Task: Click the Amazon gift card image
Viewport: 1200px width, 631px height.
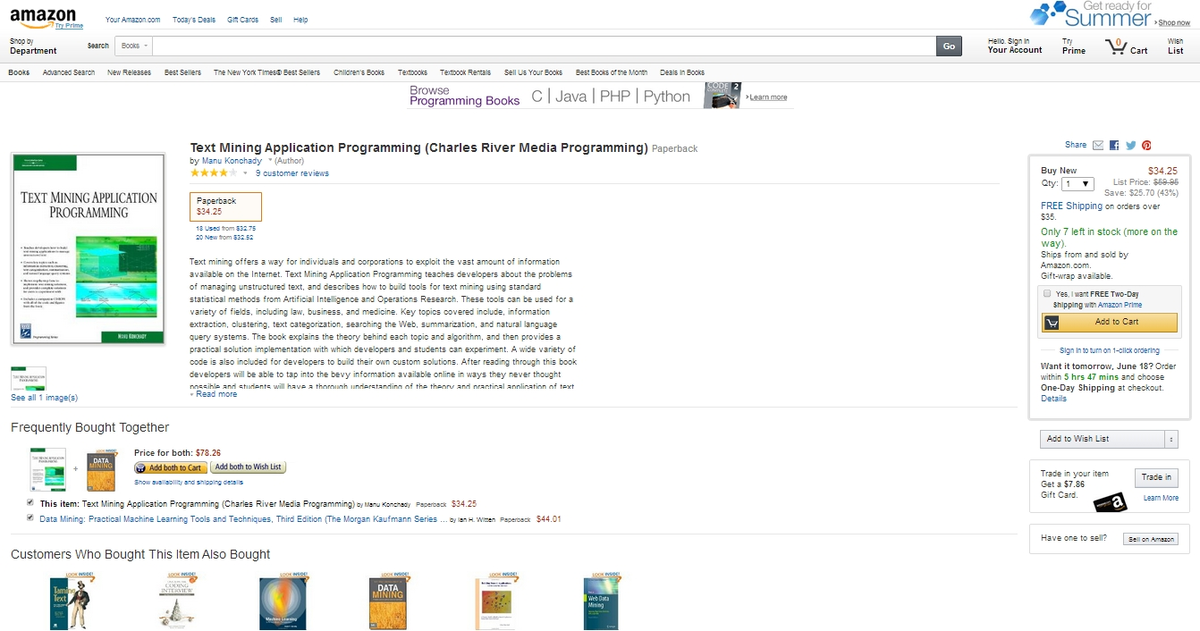Action: click(x=1109, y=502)
